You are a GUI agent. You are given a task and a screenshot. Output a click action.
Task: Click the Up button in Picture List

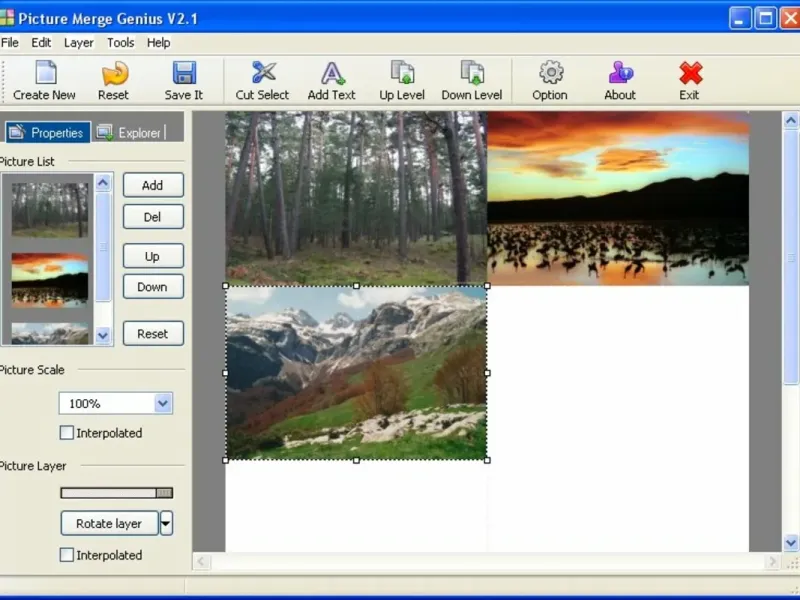pyautogui.click(x=153, y=256)
